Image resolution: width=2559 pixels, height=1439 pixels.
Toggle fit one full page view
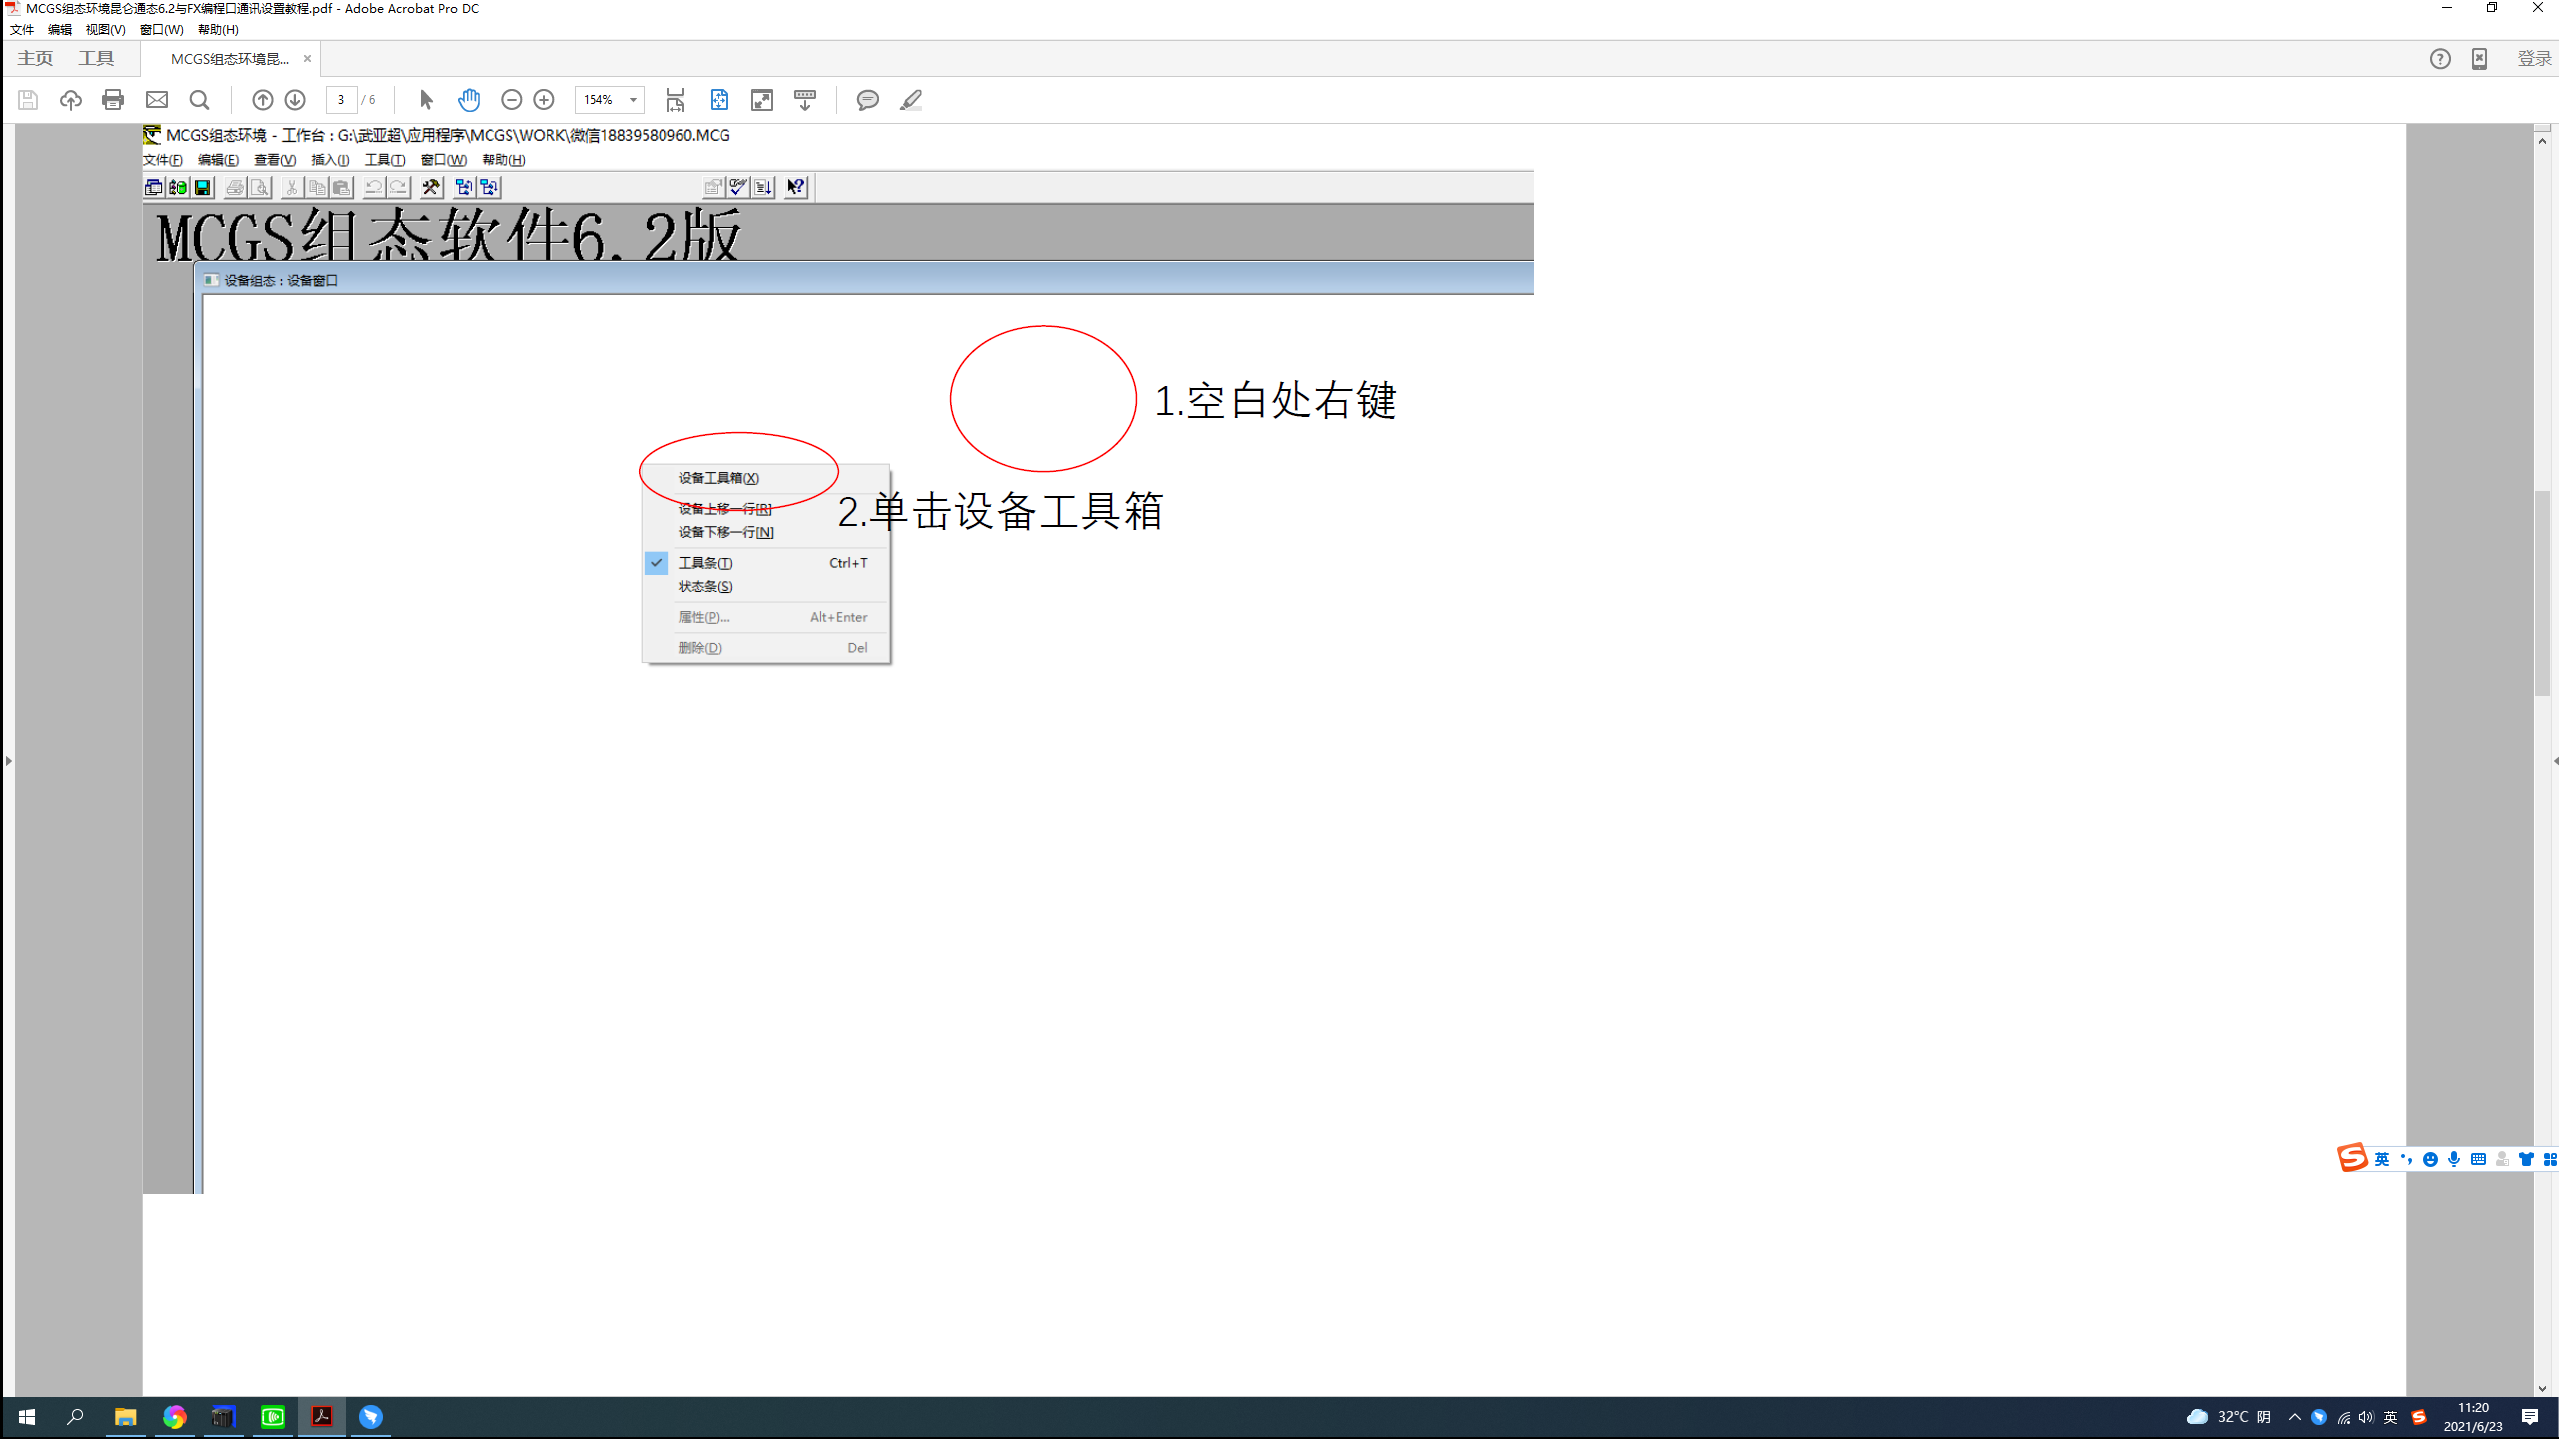tap(719, 100)
